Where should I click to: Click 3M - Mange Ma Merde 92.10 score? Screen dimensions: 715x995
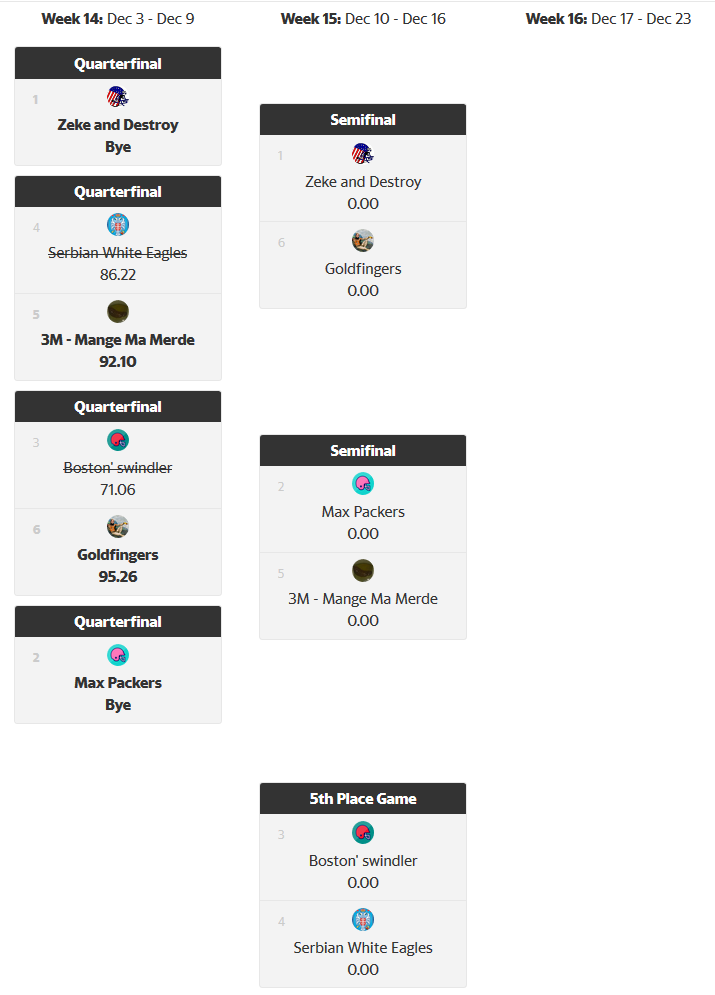click(118, 362)
